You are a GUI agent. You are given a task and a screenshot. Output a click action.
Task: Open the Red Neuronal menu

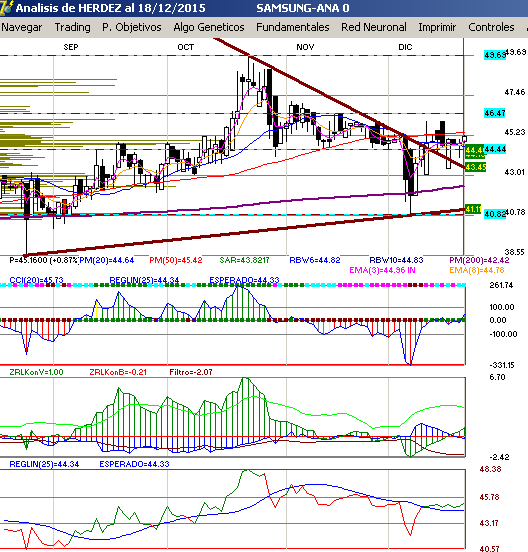tap(374, 27)
